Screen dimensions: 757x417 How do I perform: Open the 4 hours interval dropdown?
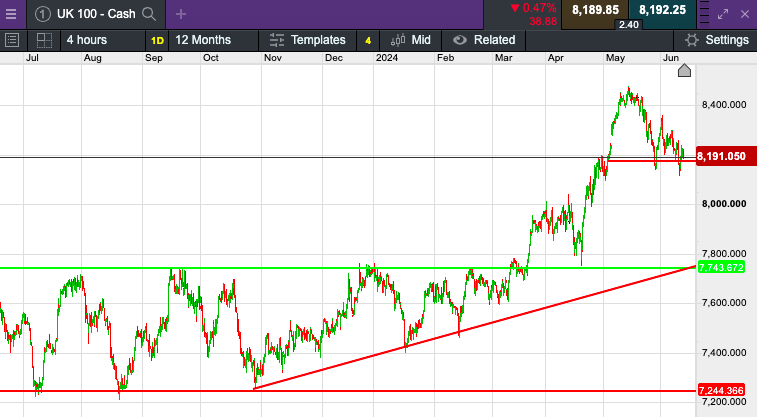tap(103, 40)
